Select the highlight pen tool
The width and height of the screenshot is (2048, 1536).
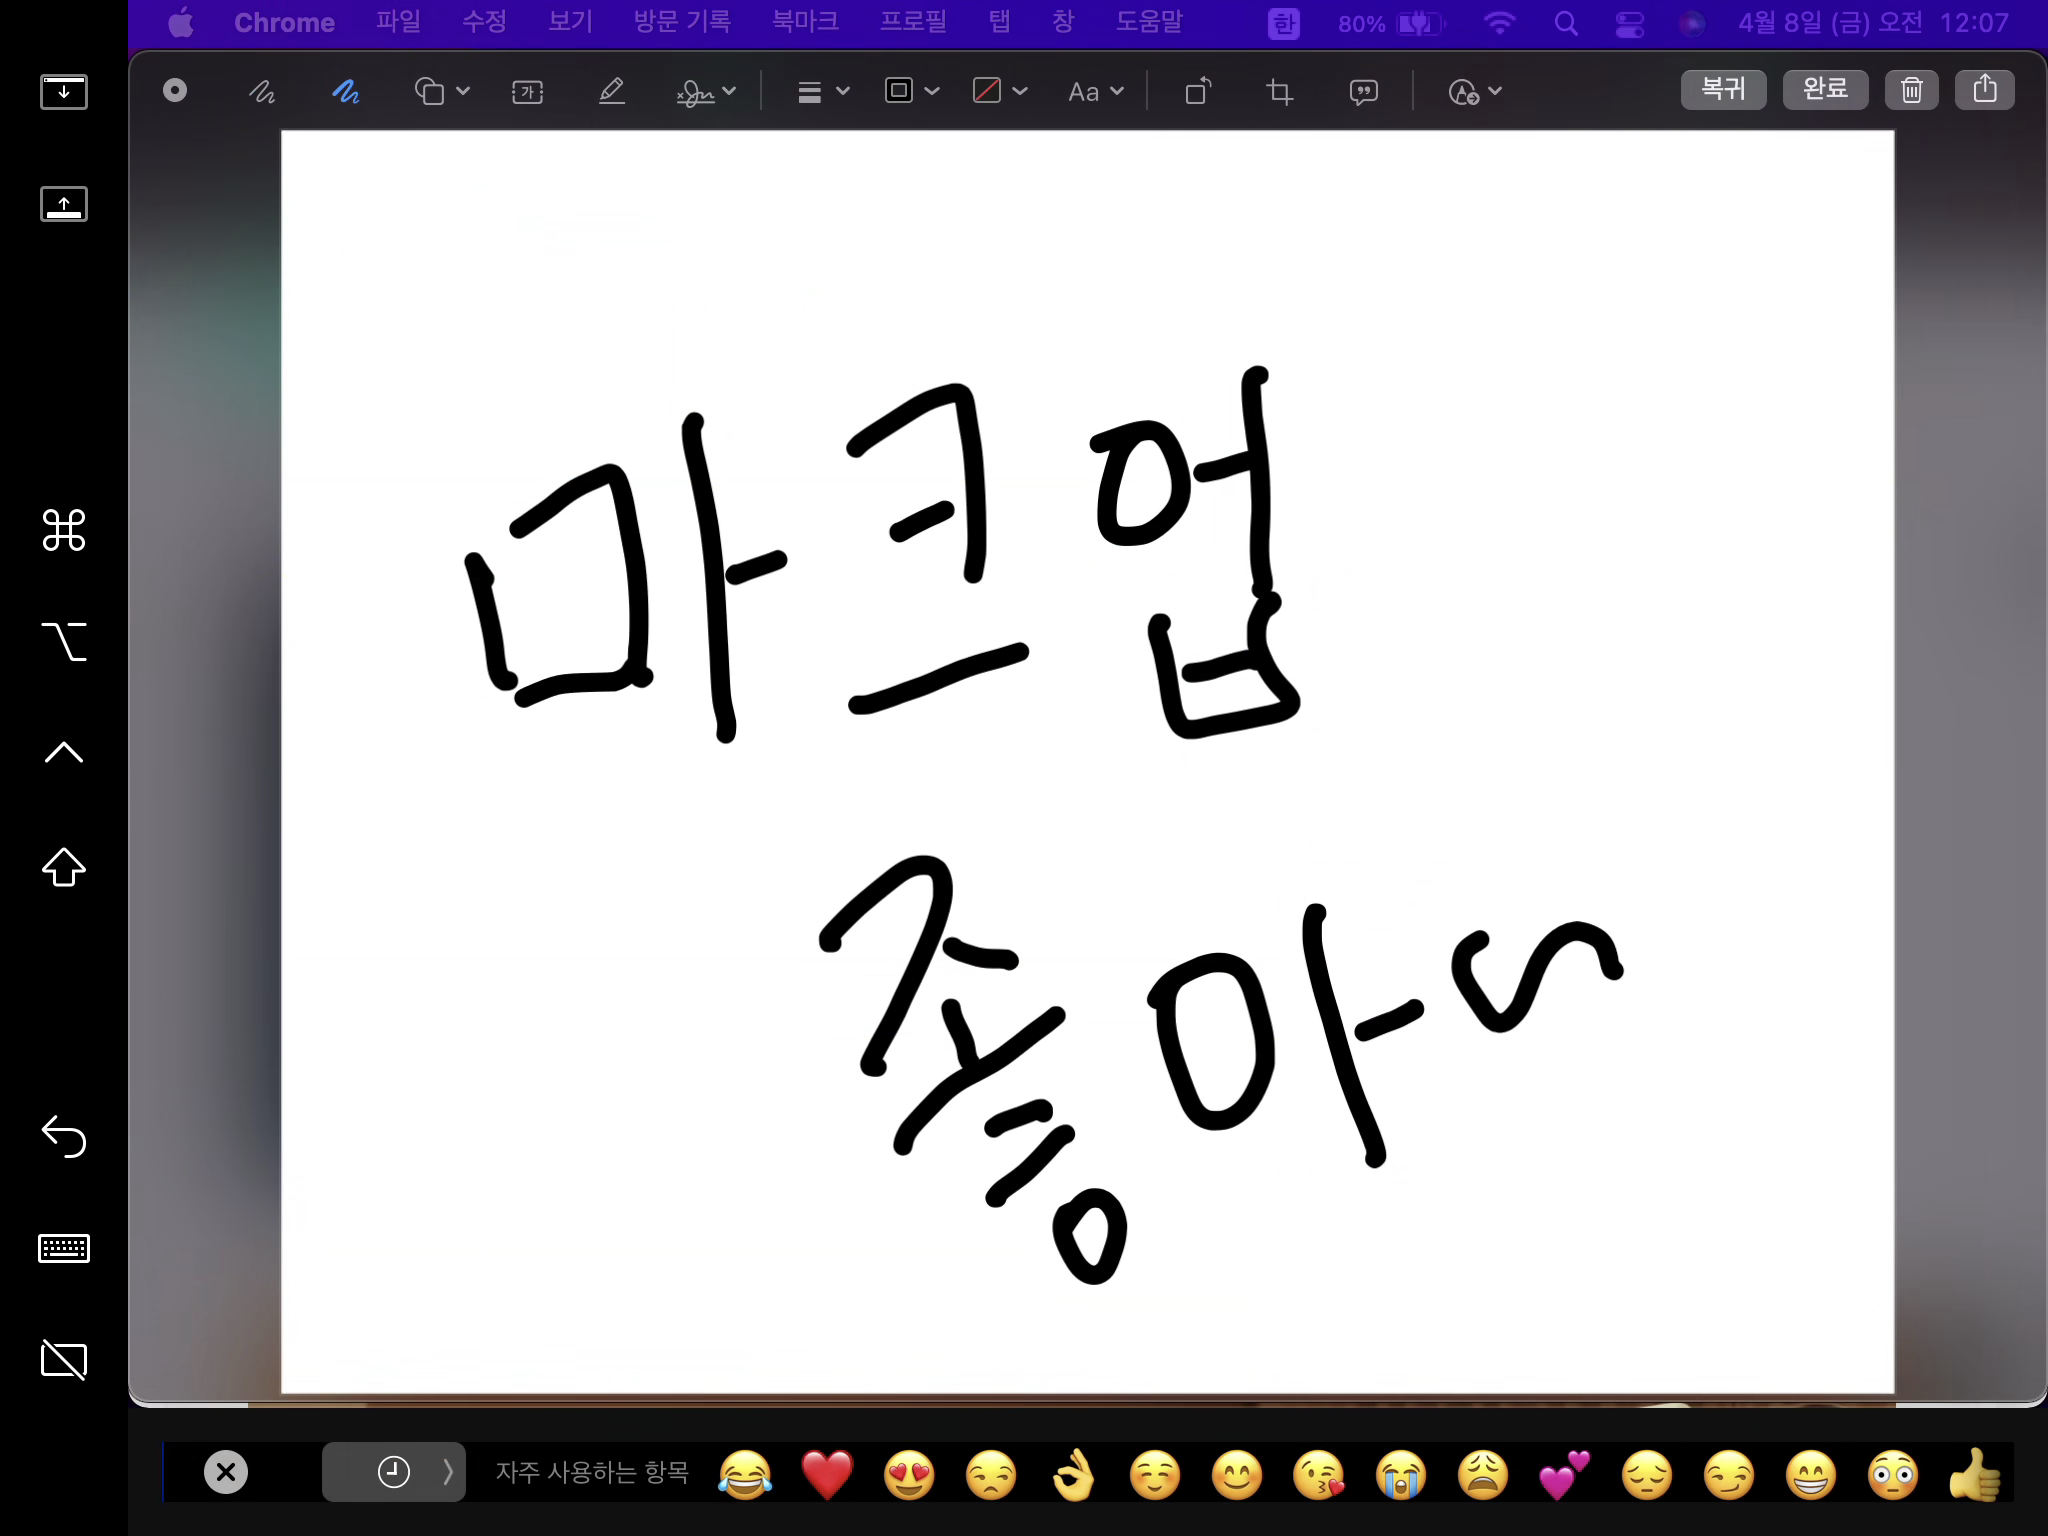tap(611, 92)
